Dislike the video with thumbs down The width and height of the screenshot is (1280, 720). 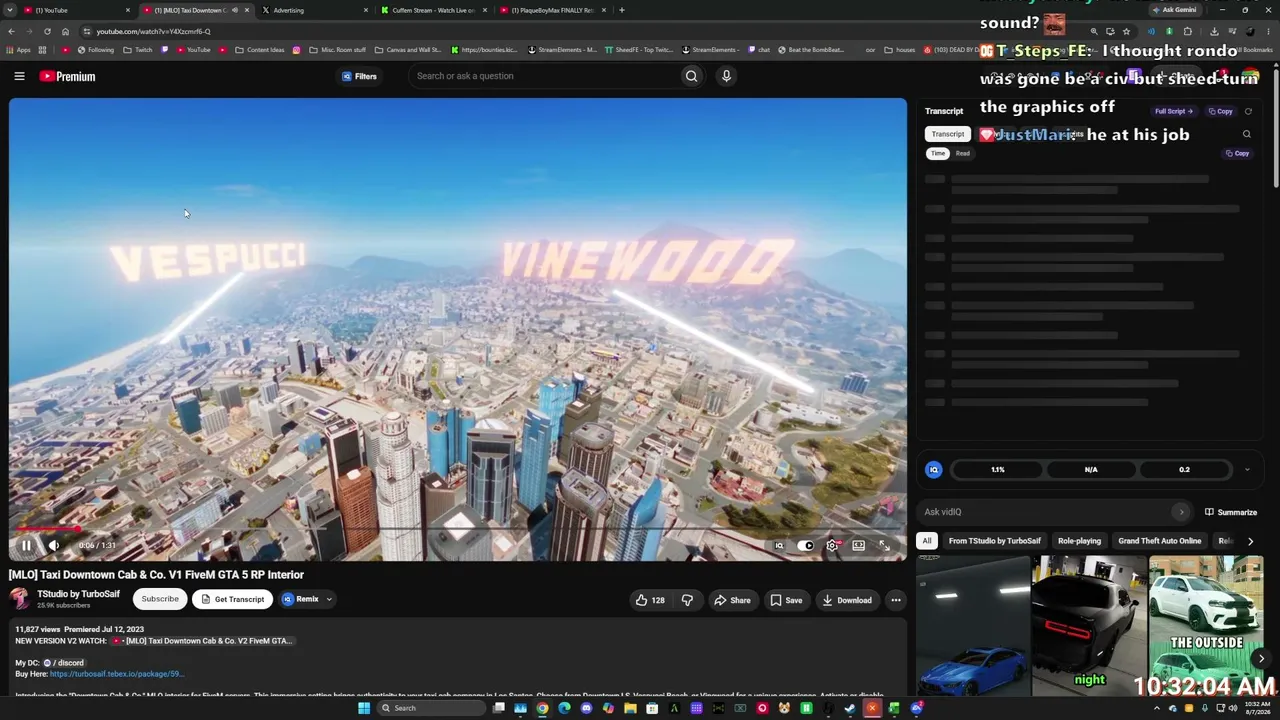pos(687,600)
